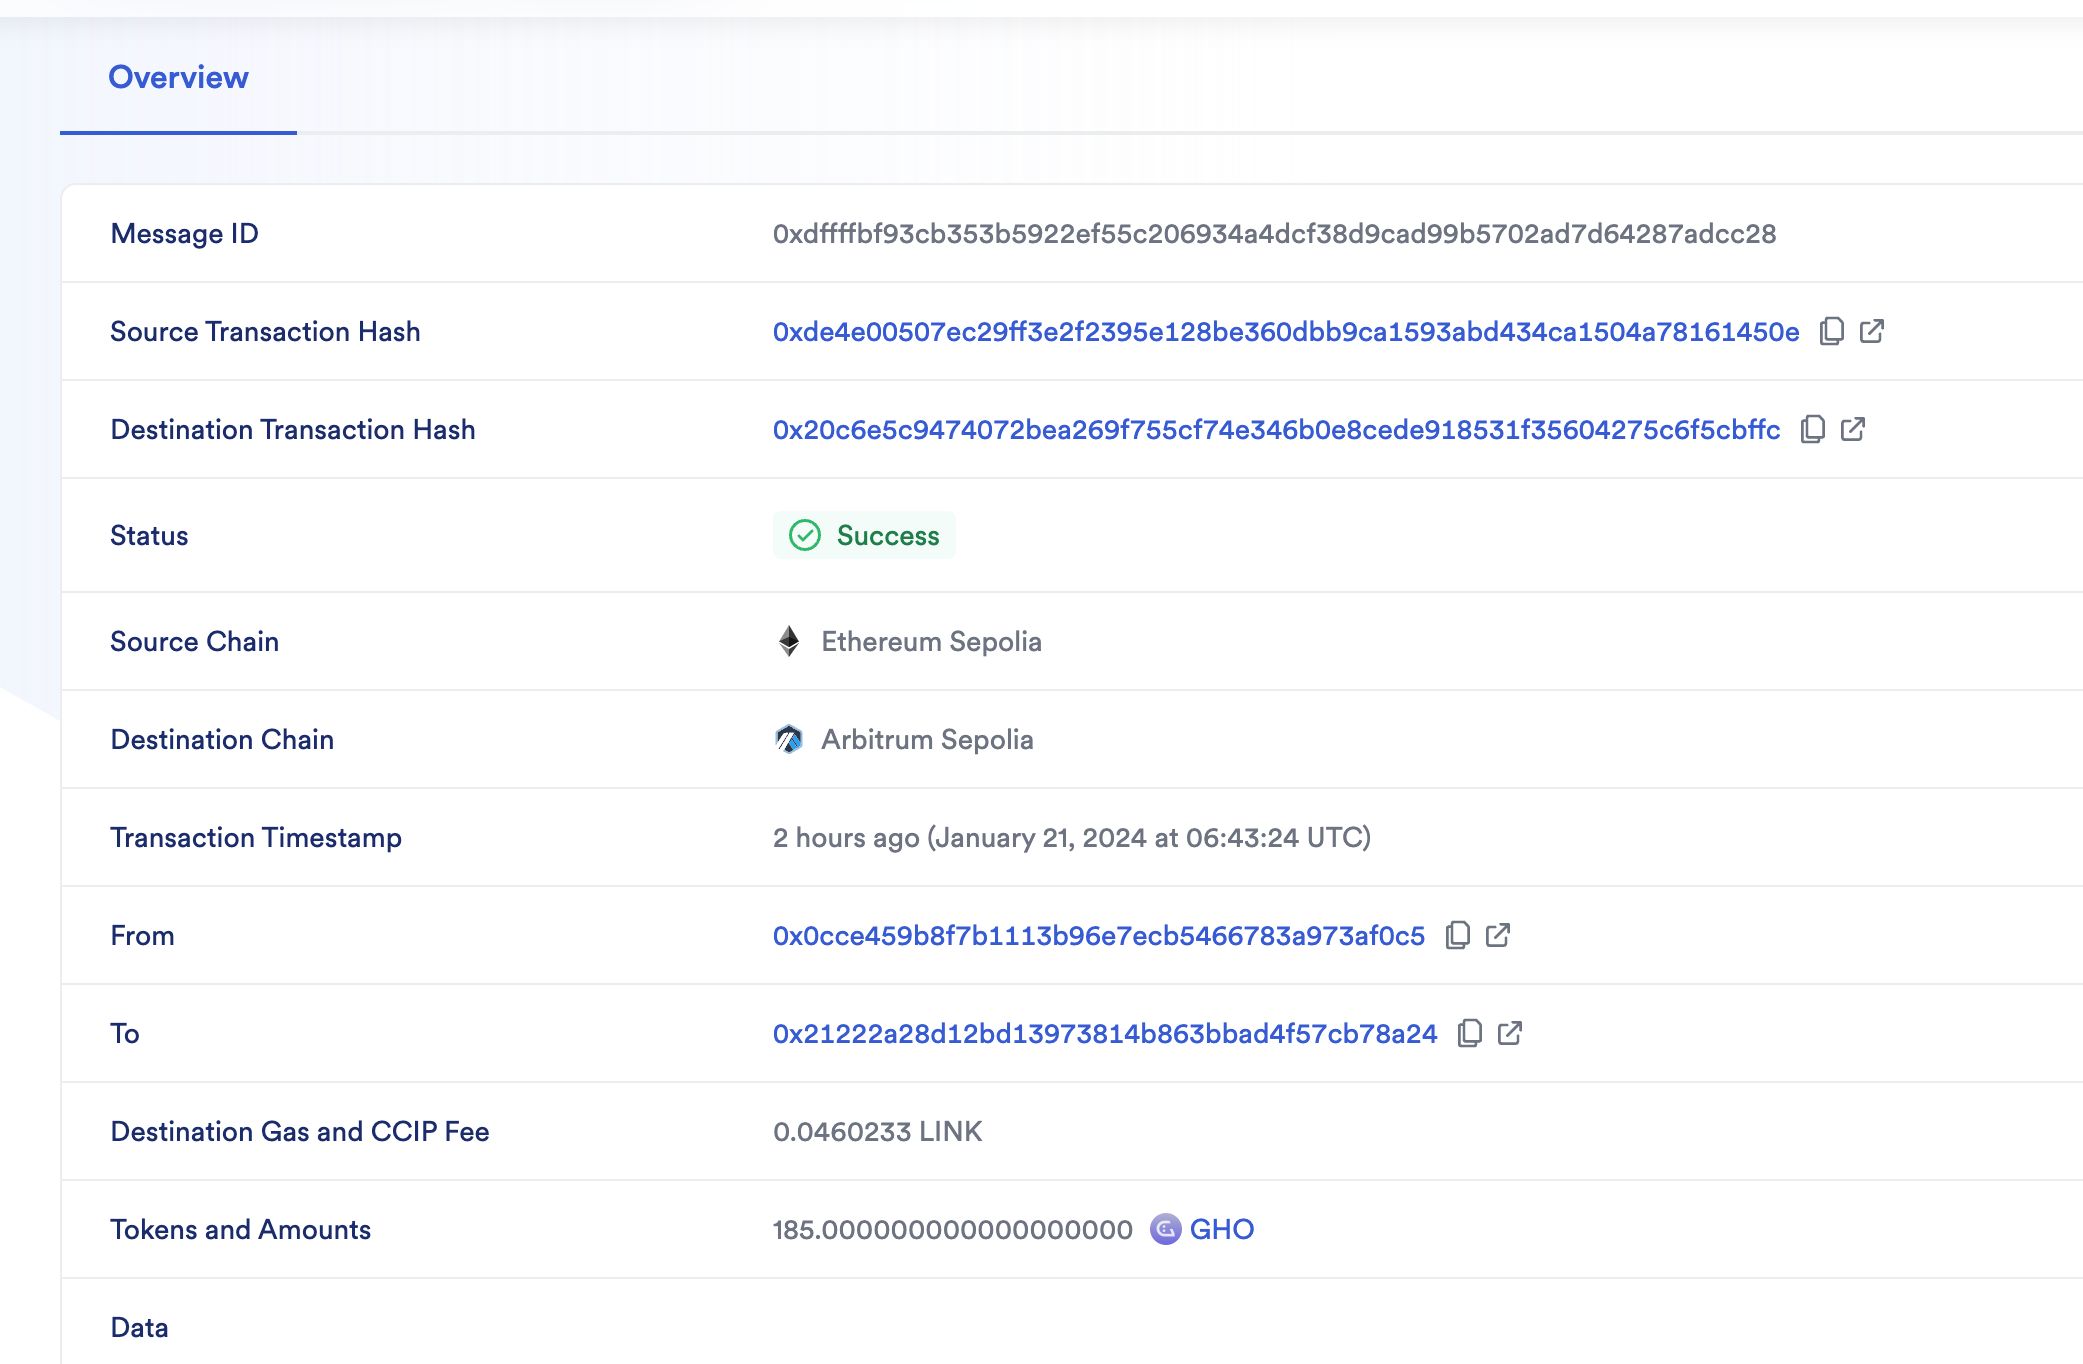This screenshot has width=2083, height=1364.
Task: Open Source Transaction Hash in explorer
Action: pos(1872,331)
